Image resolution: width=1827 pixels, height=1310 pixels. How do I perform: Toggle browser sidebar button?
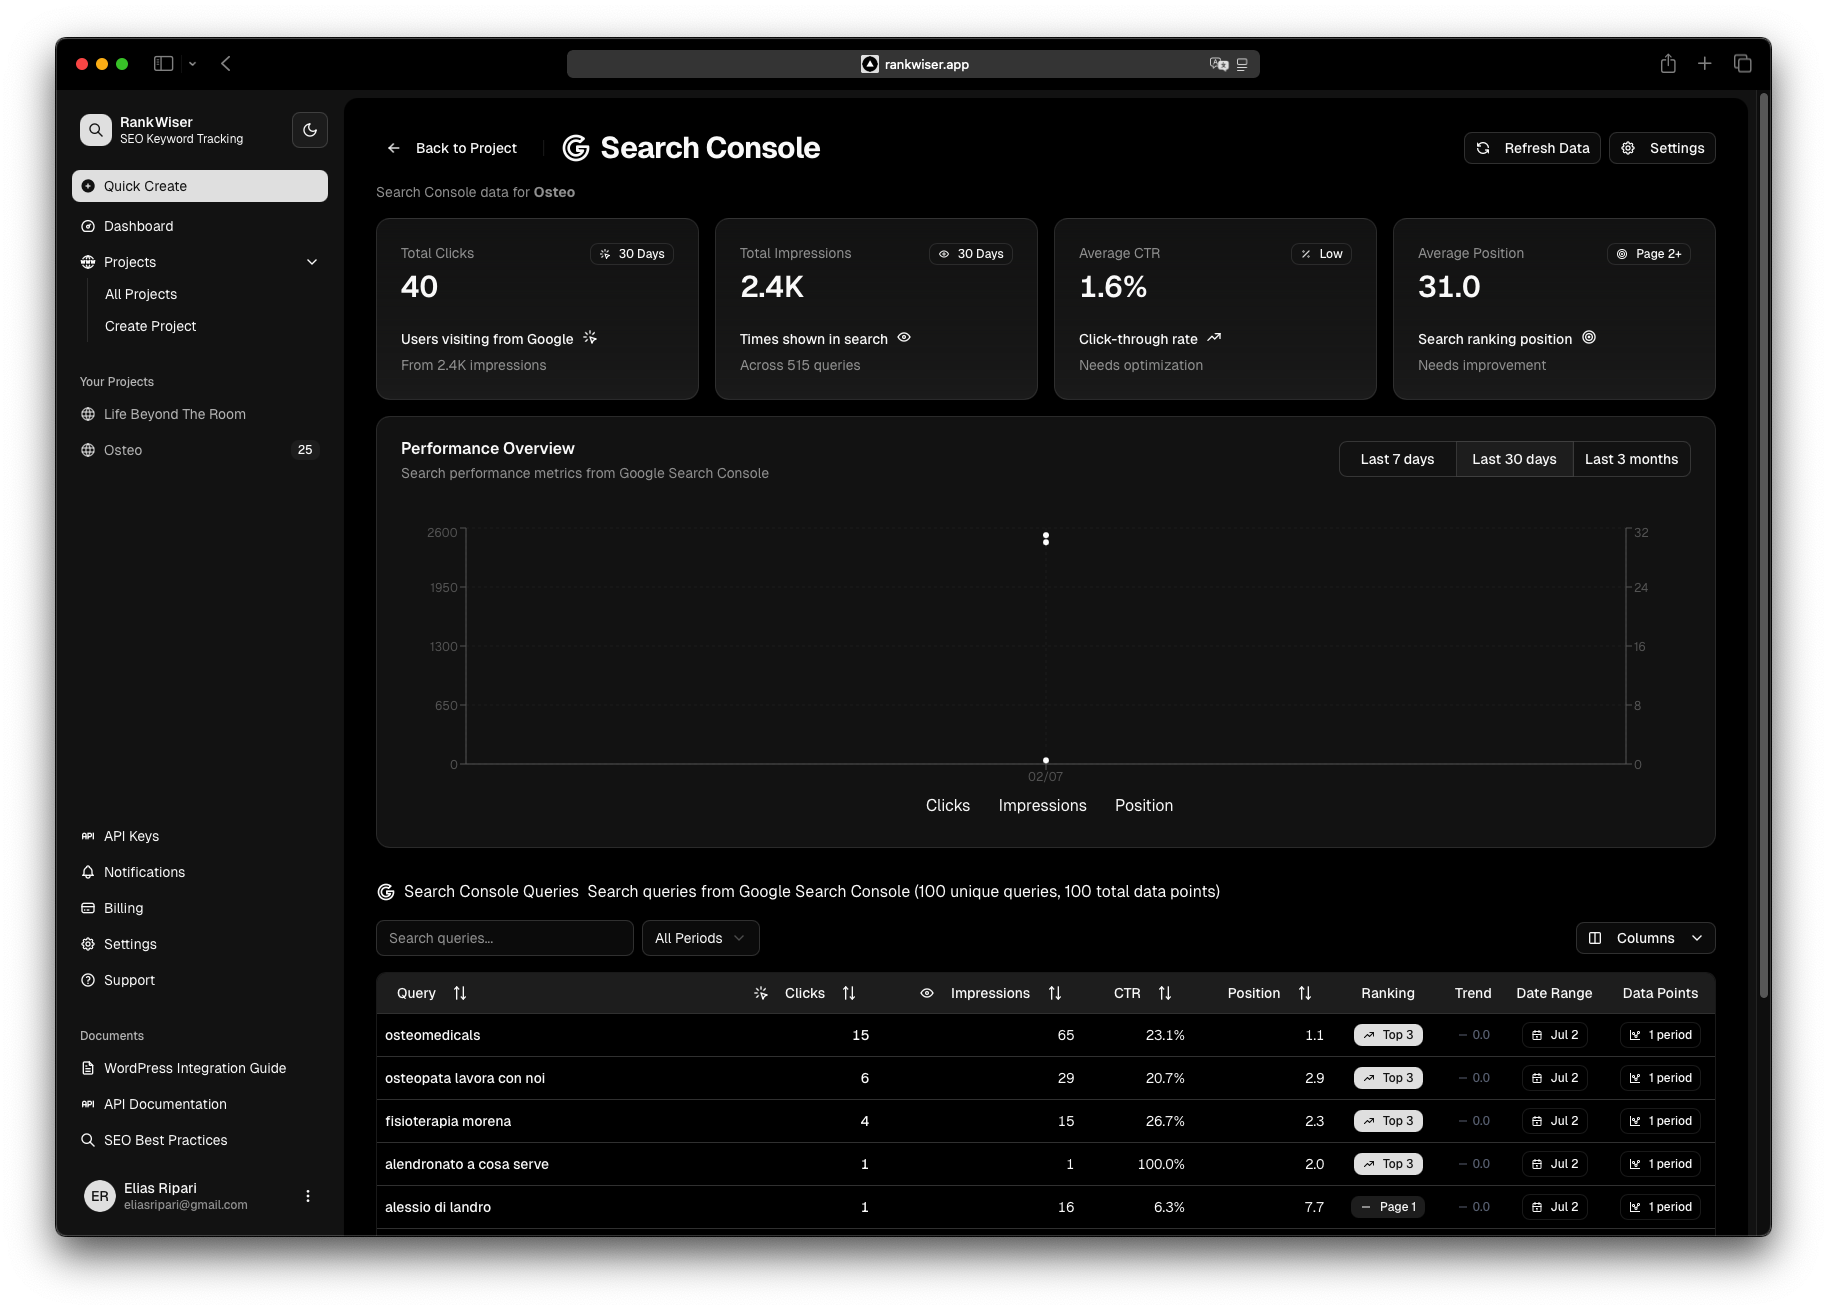click(x=164, y=64)
